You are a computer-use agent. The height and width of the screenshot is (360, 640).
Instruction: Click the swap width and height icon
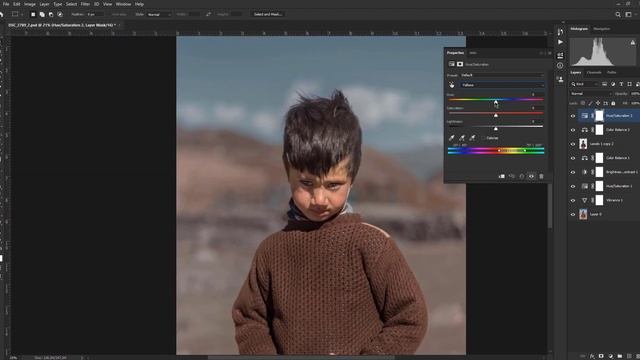[x=209, y=14]
